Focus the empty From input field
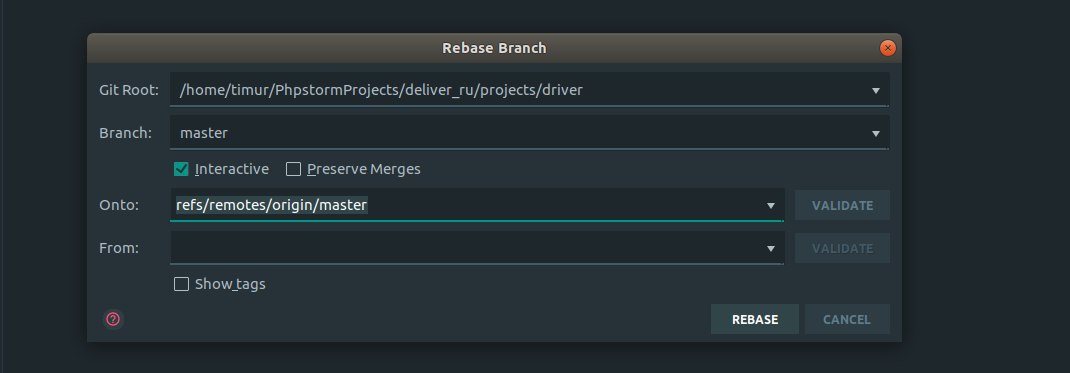1070x373 pixels. (x=476, y=248)
